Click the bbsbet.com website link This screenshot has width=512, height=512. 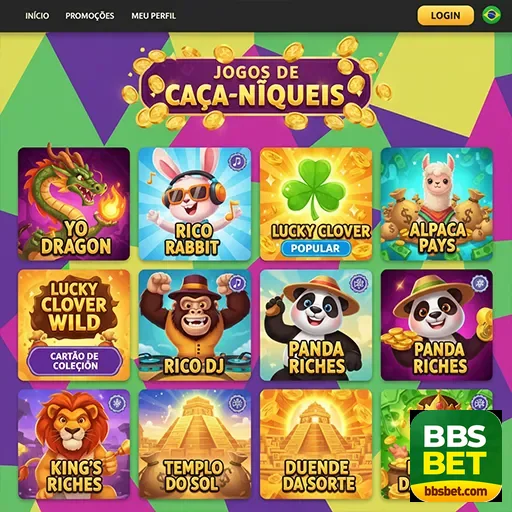click(456, 491)
